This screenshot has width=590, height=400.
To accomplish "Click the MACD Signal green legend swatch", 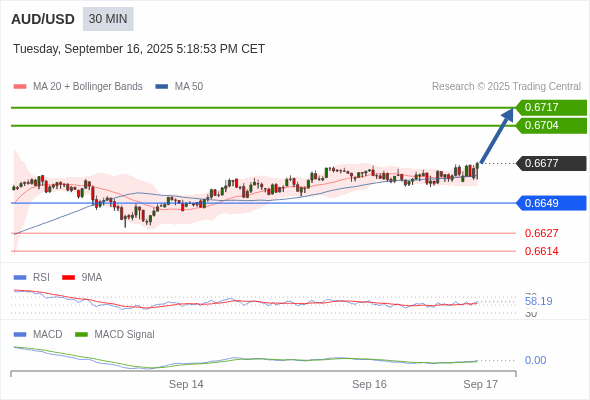I will click(82, 335).
